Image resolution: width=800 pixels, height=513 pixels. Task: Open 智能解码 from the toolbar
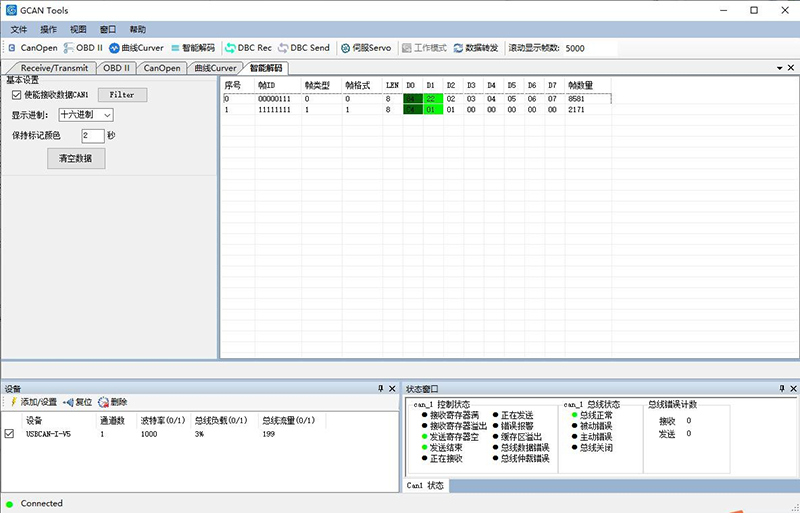click(192, 47)
